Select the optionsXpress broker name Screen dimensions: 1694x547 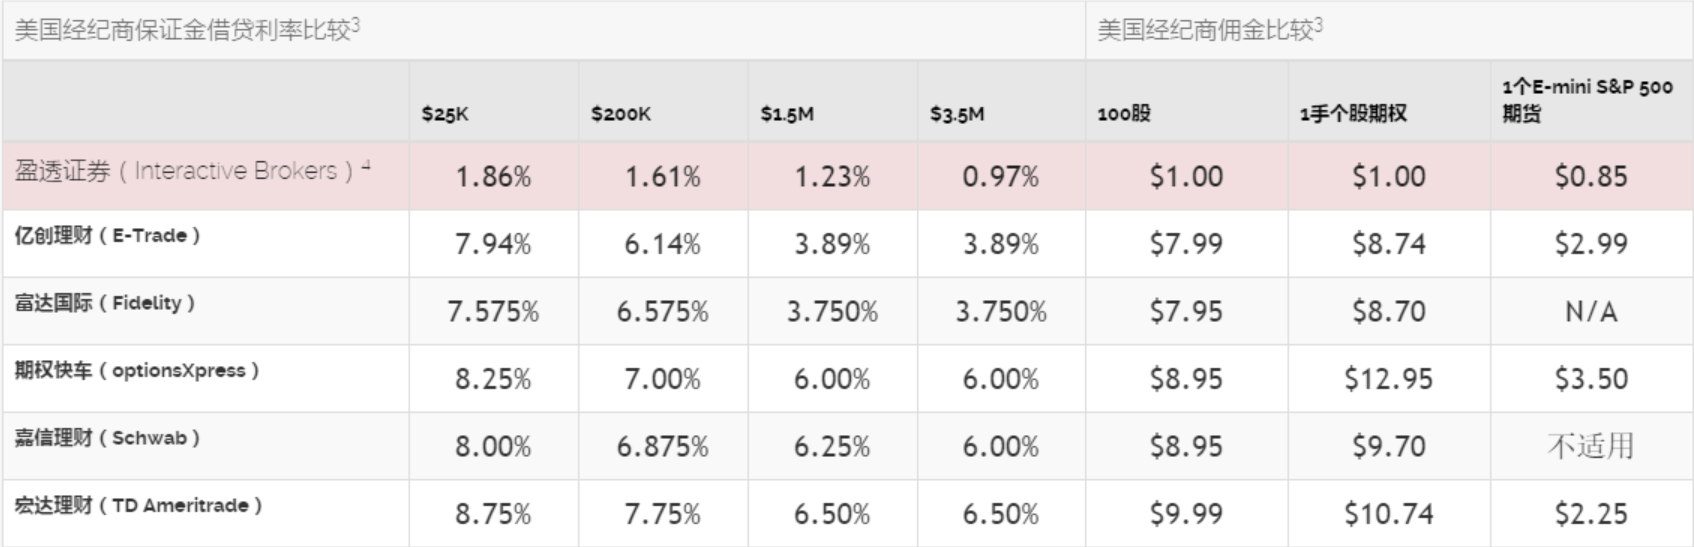pos(136,371)
